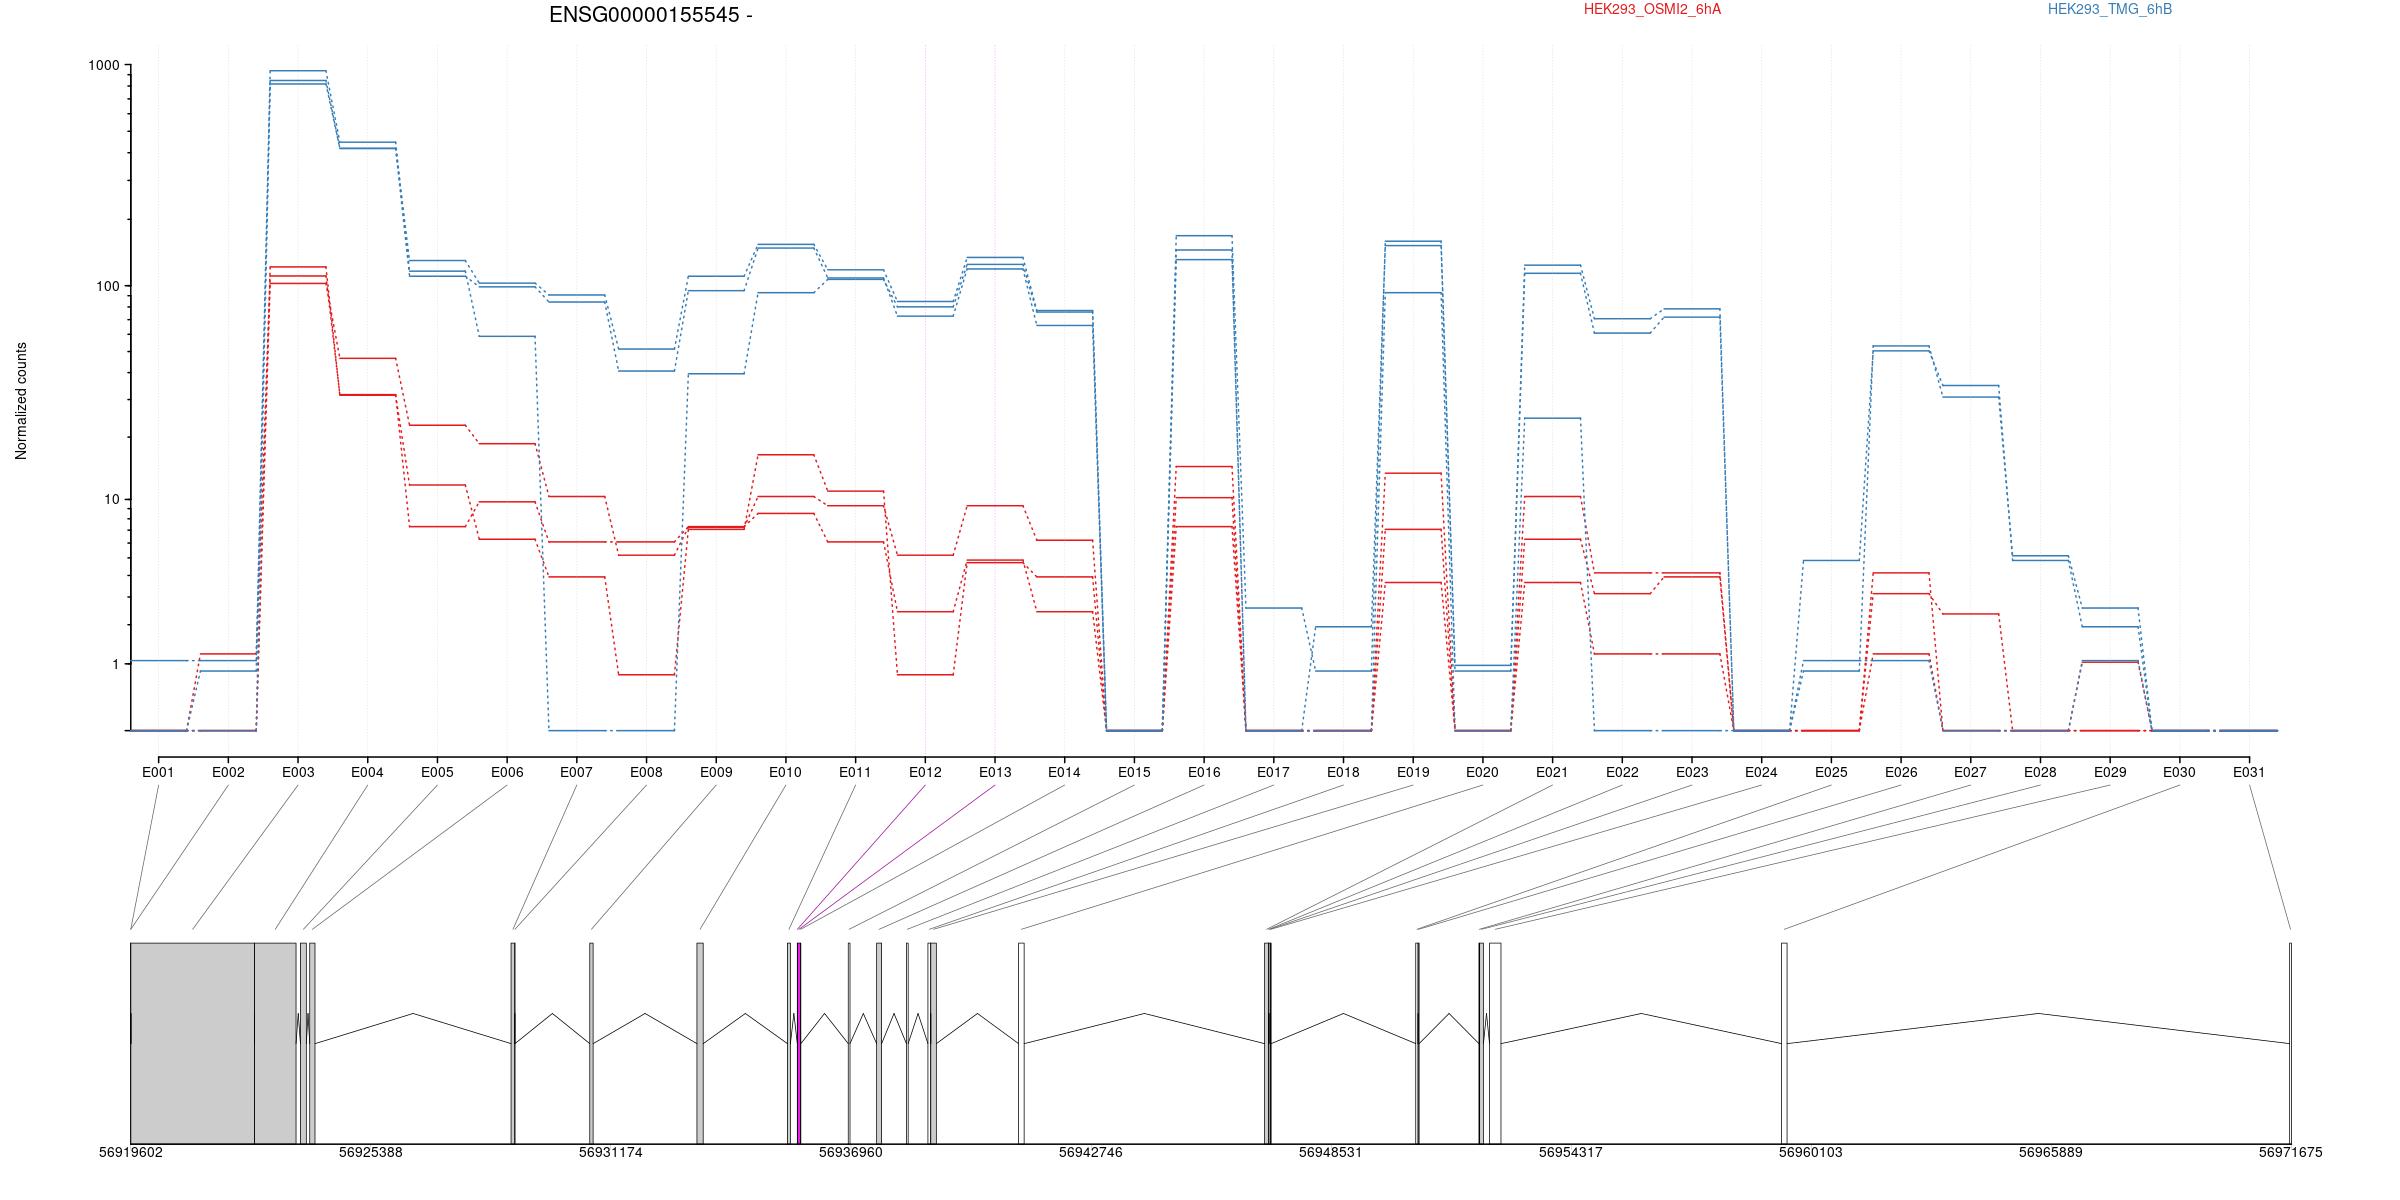Select exon label E024
The width and height of the screenshot is (2400, 1200).
click(x=1761, y=772)
